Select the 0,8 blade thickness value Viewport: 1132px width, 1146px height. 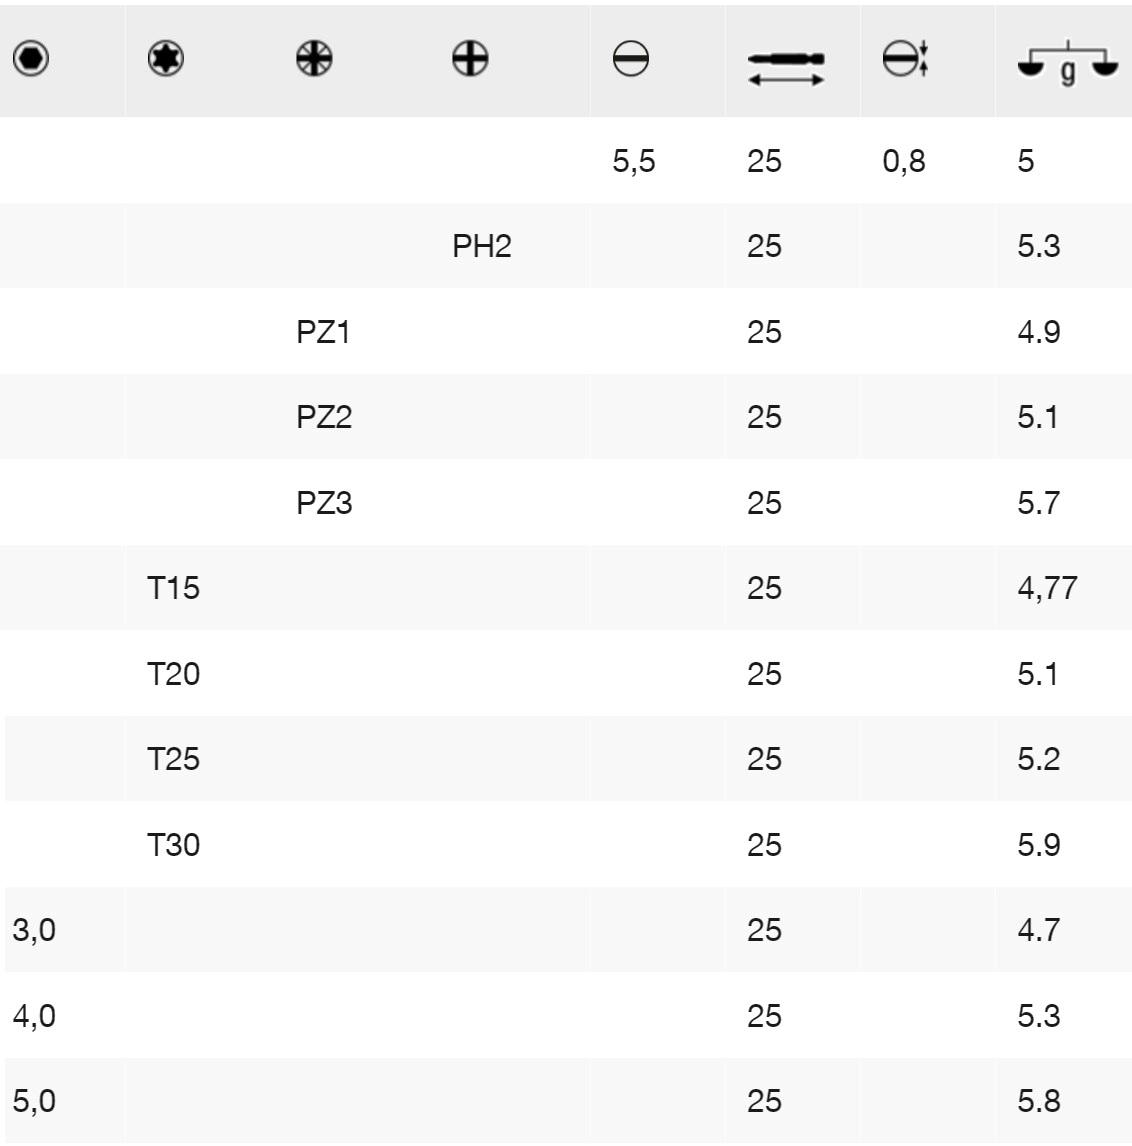904,161
